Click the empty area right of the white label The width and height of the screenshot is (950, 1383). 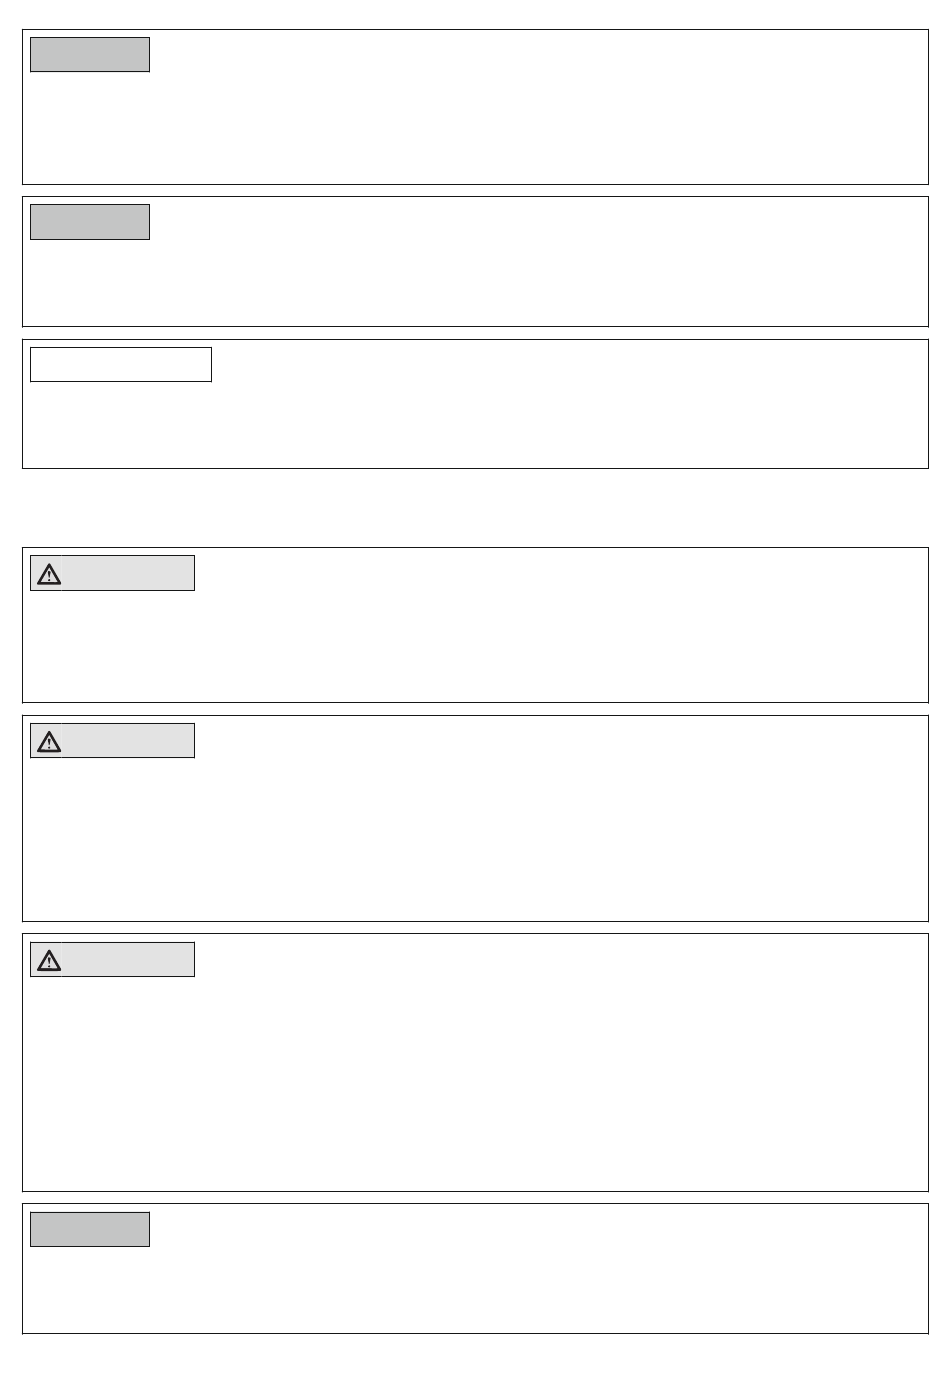click(570, 365)
